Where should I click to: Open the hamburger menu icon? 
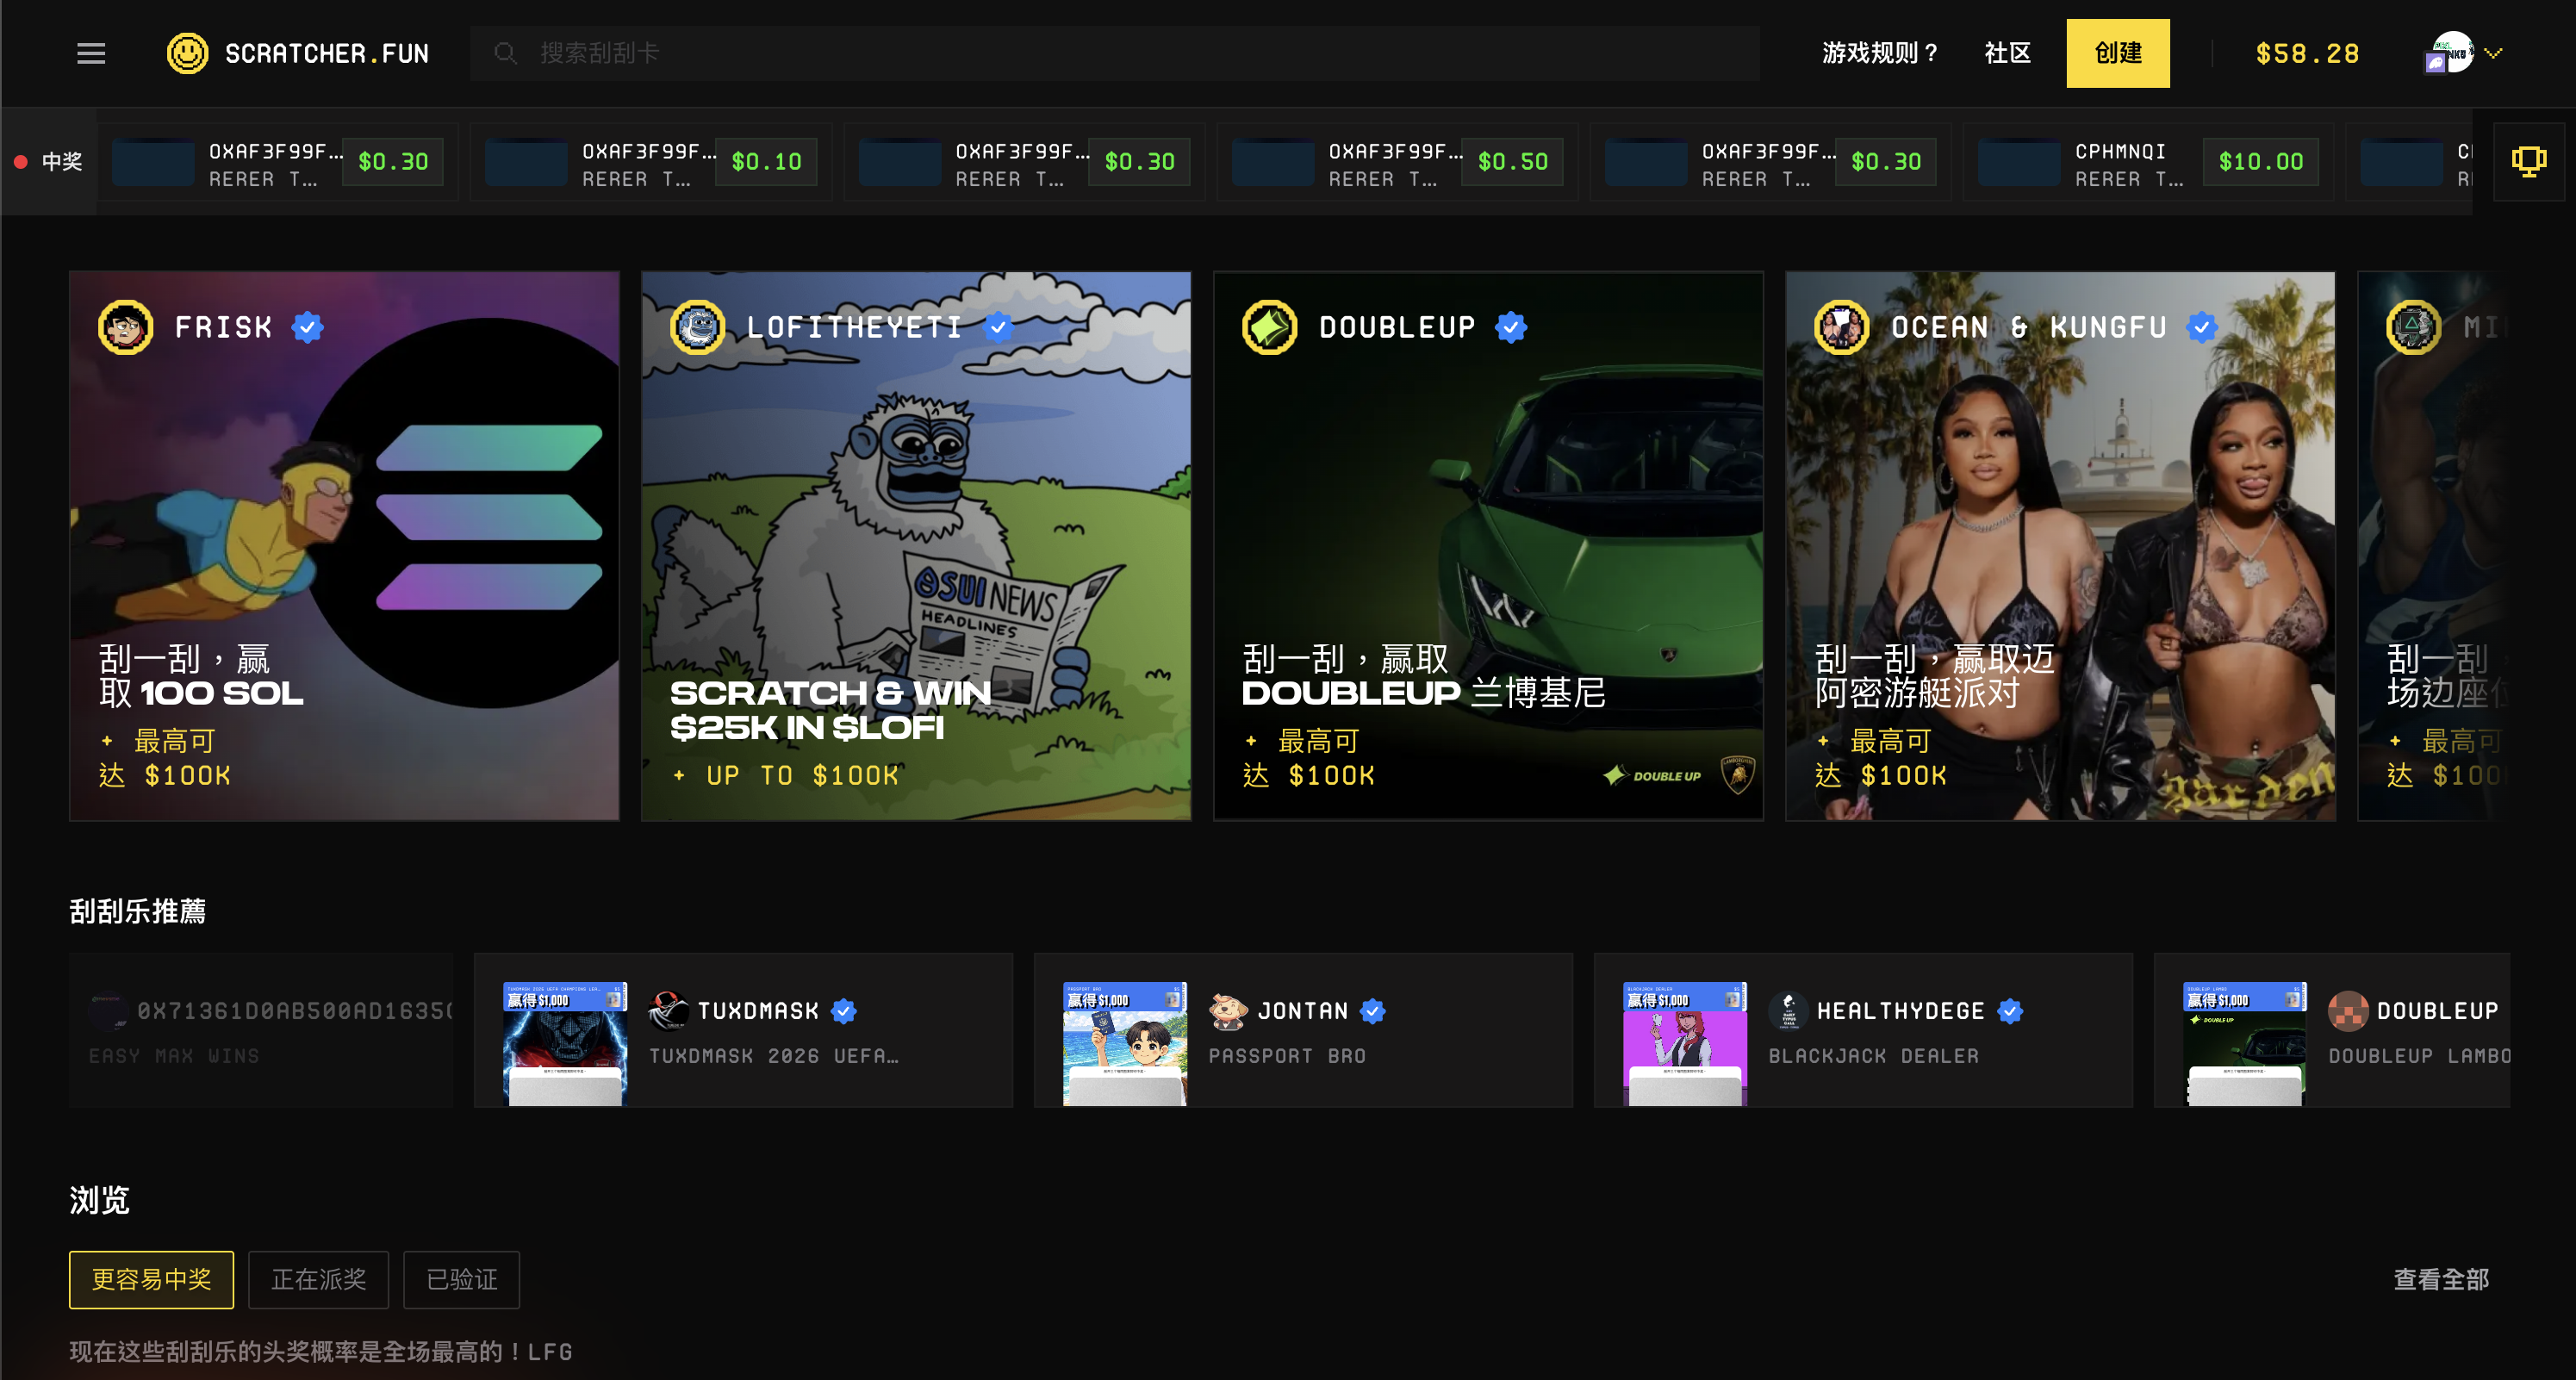click(x=91, y=53)
